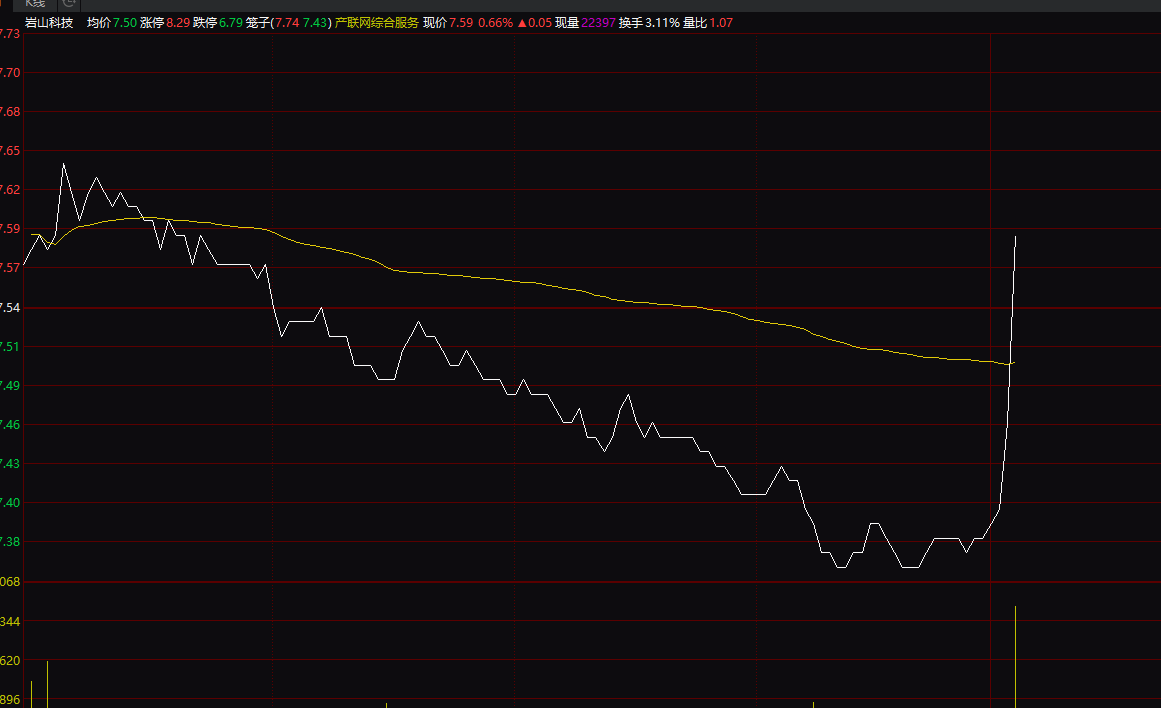Click the 7.46 price axis label

pyautogui.click(x=10, y=425)
